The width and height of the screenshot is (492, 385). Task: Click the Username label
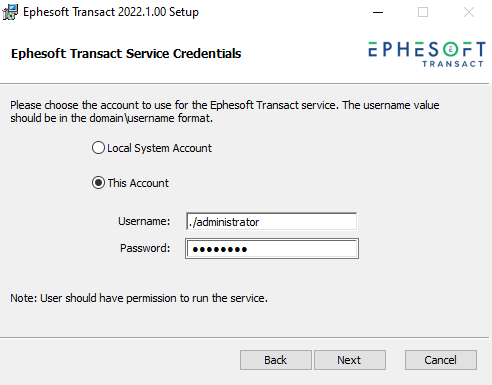click(144, 221)
